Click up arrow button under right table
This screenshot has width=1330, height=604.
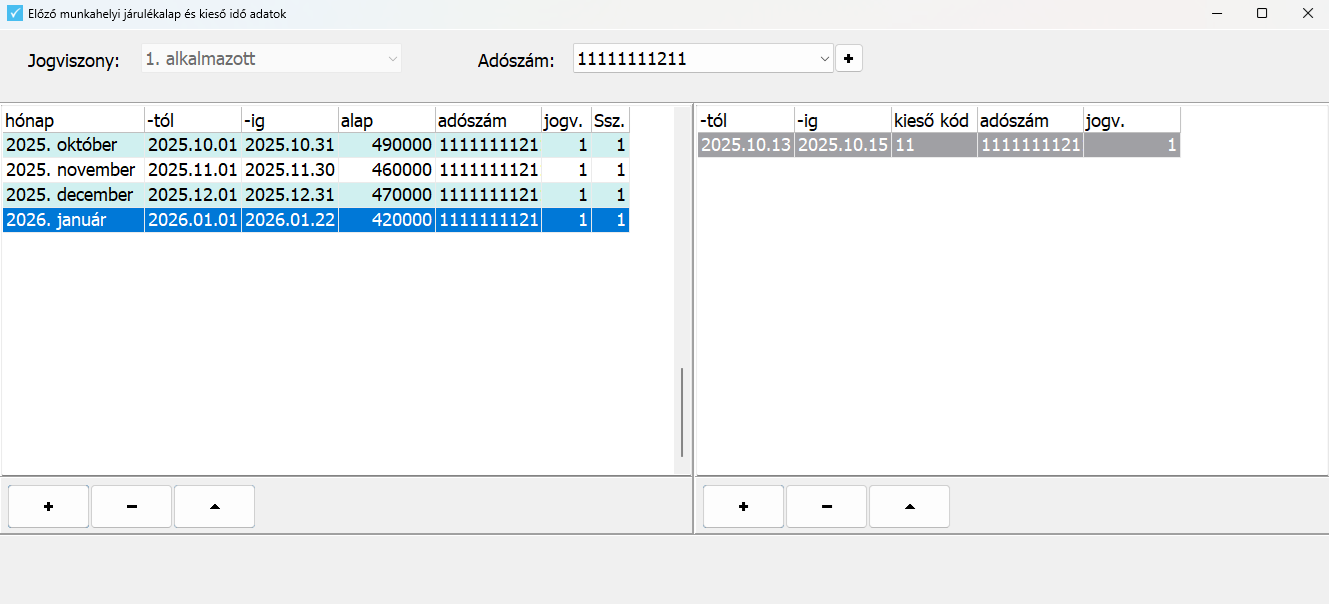[909, 507]
